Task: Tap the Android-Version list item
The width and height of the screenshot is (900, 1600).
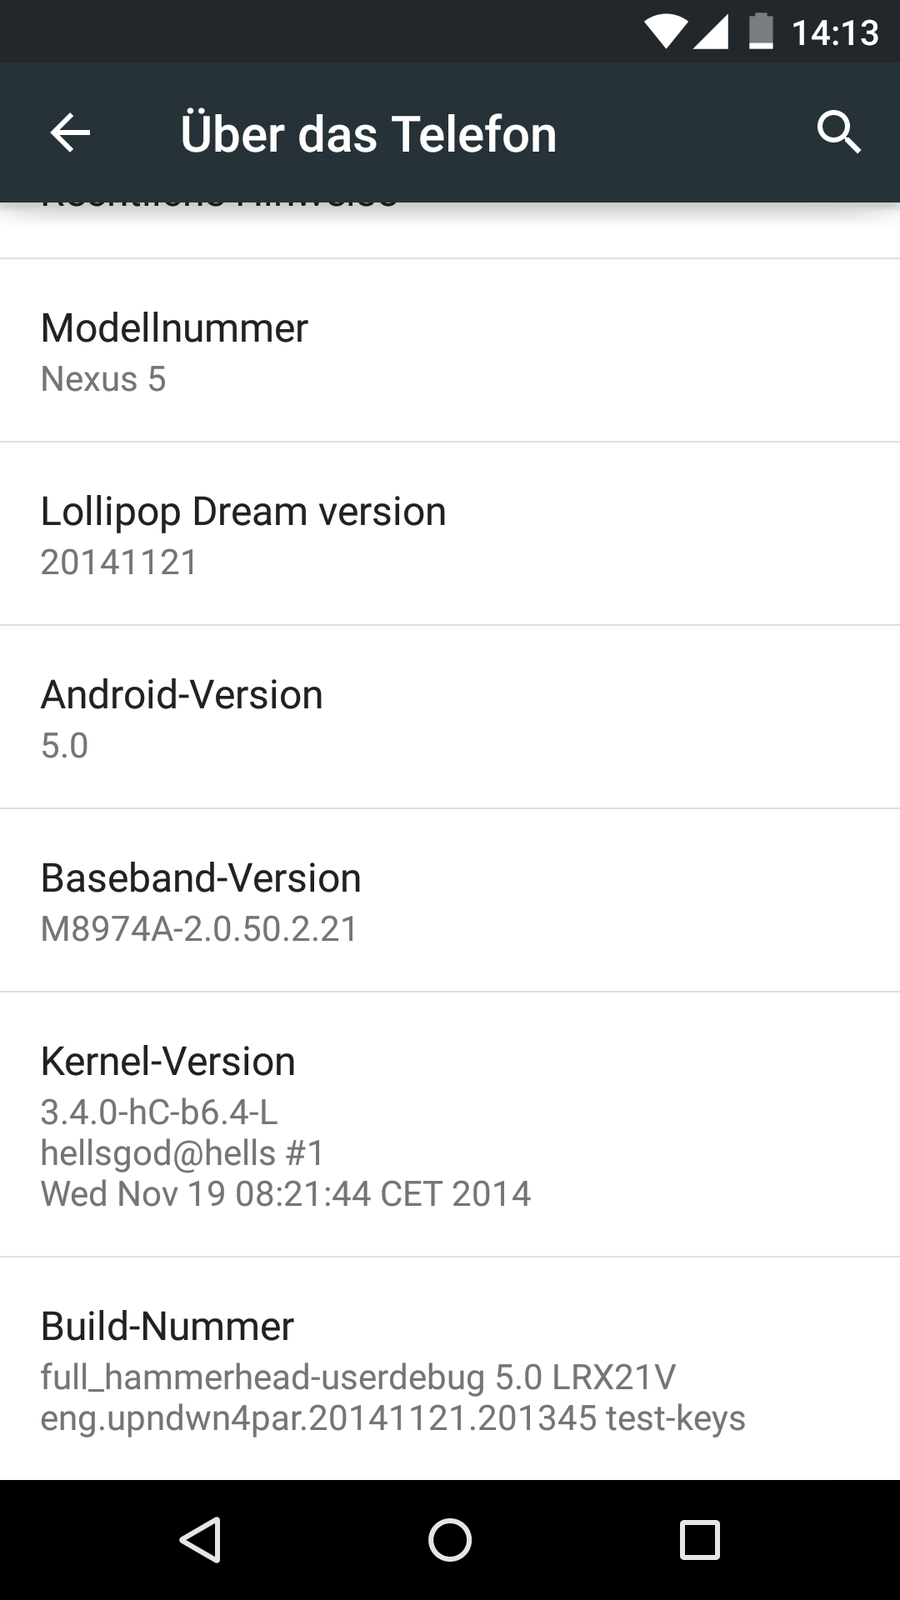Action: pyautogui.click(x=450, y=717)
